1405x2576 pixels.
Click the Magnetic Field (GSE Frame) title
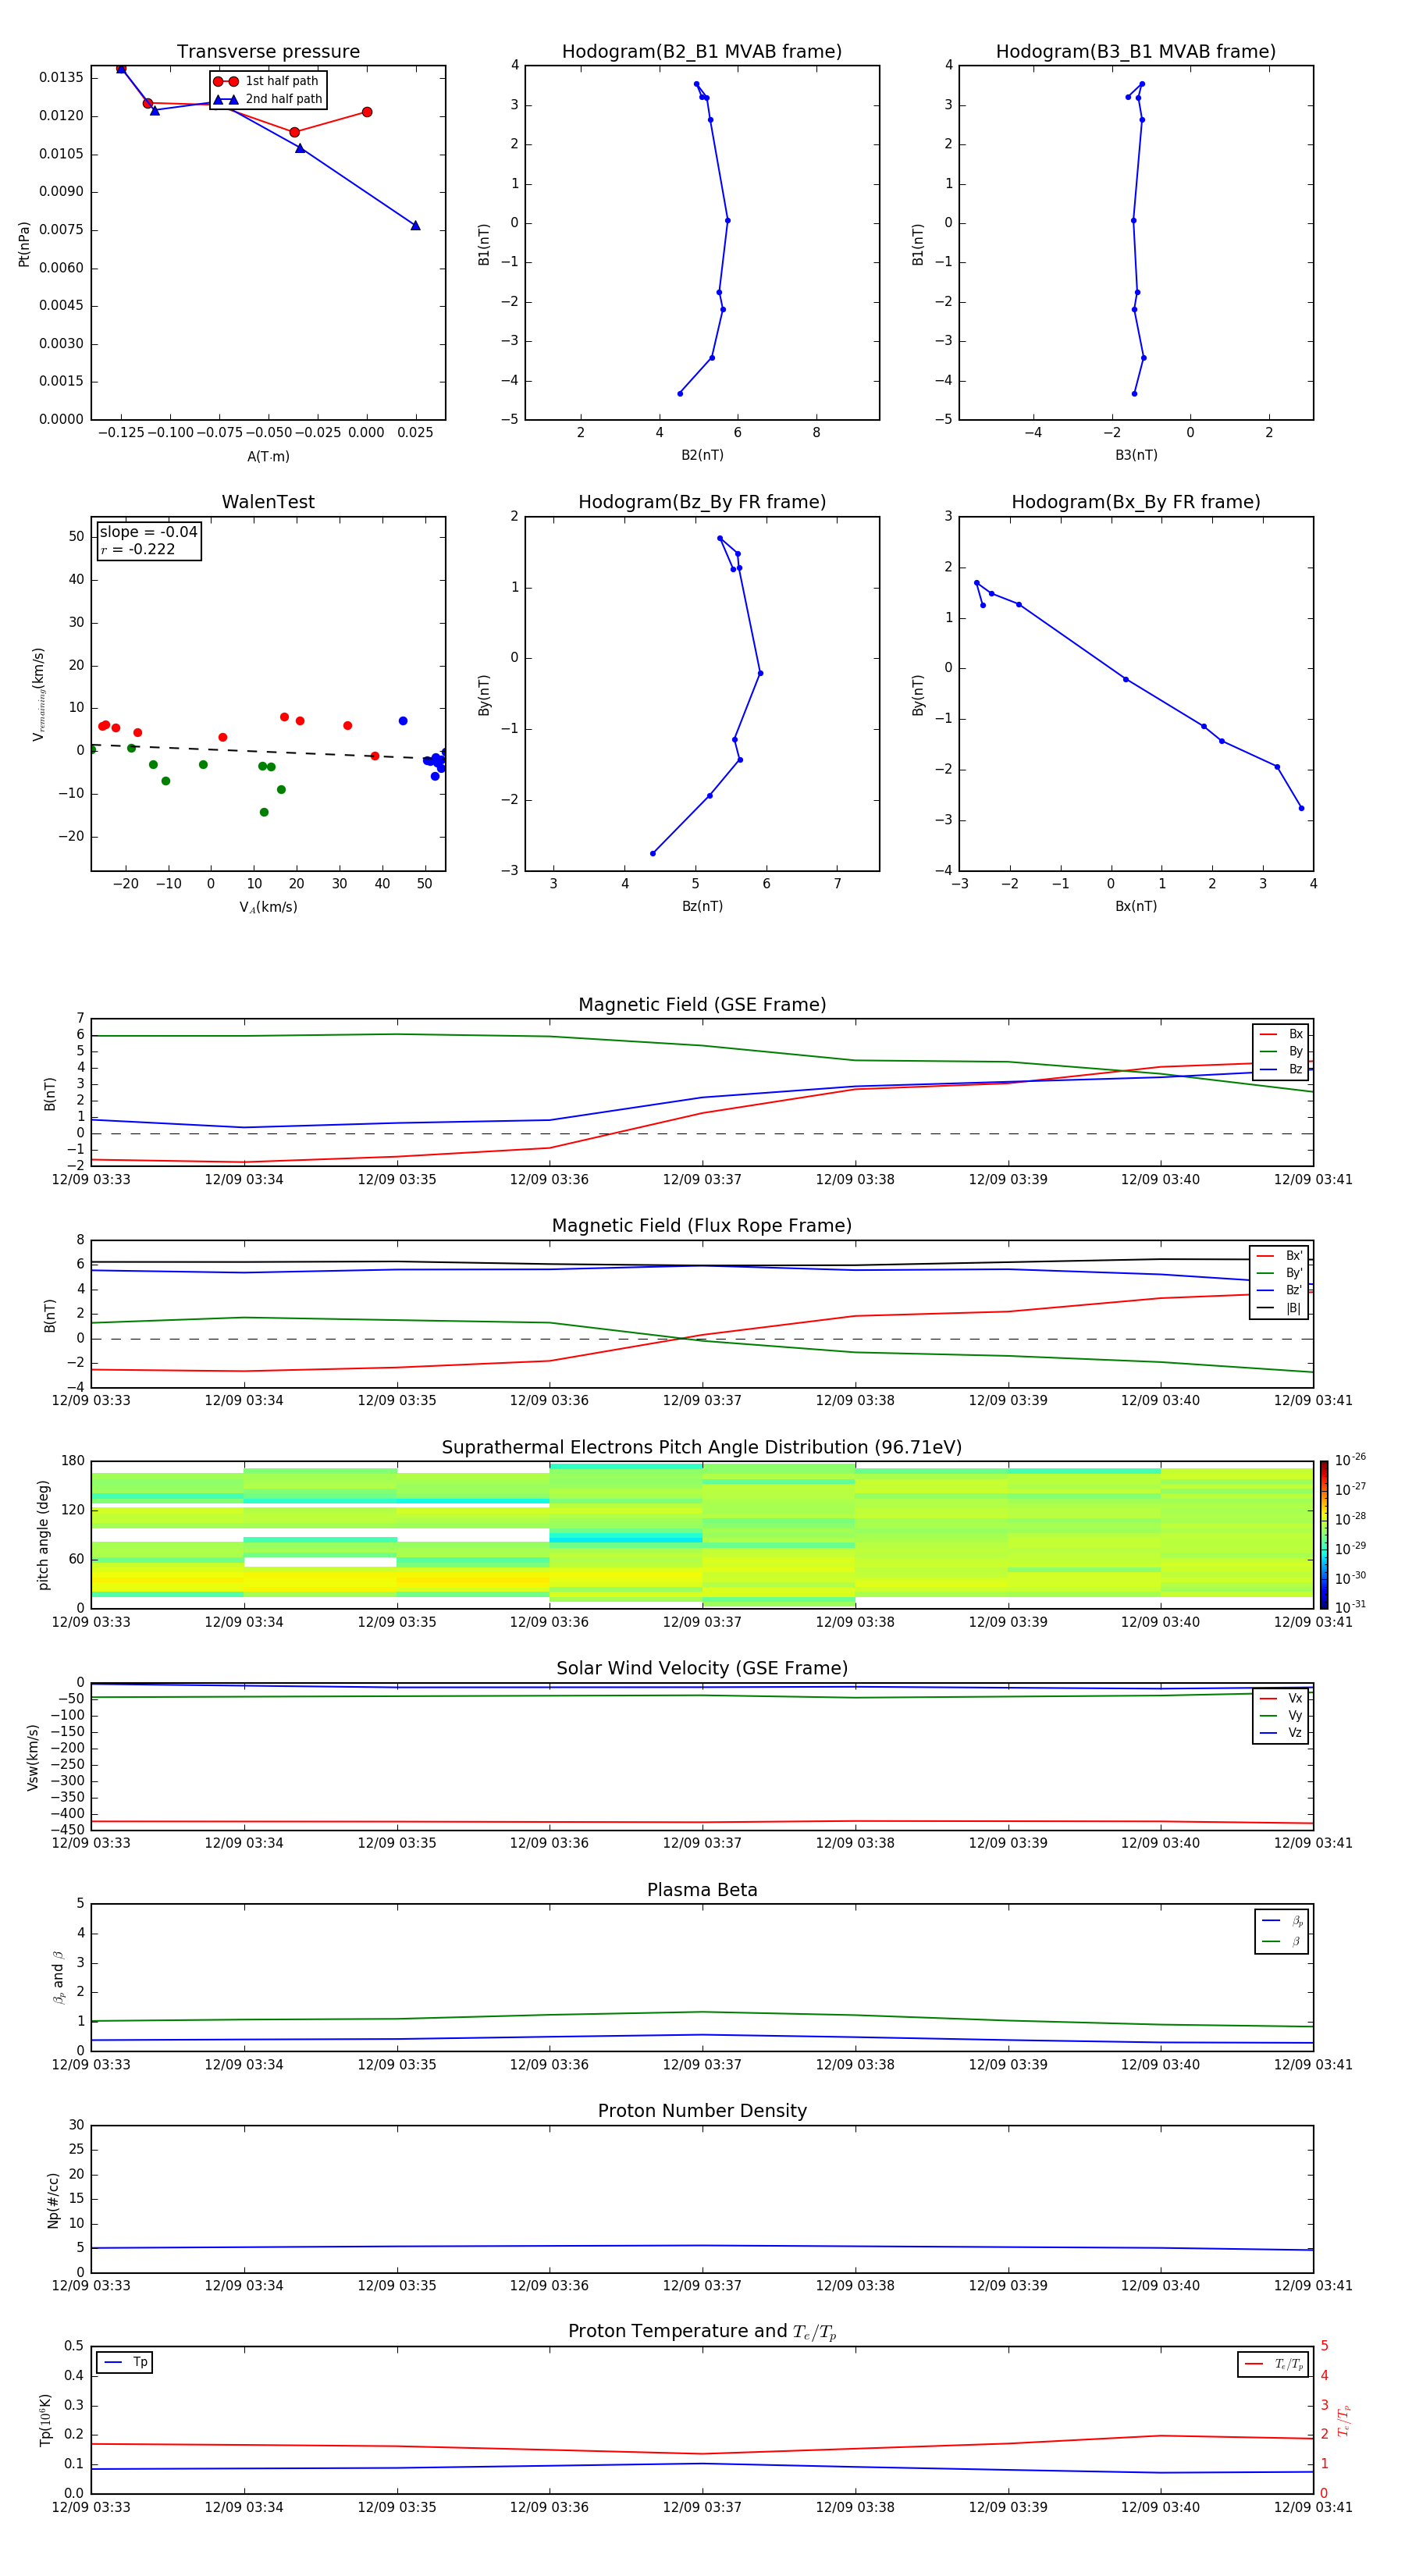pos(702,1005)
